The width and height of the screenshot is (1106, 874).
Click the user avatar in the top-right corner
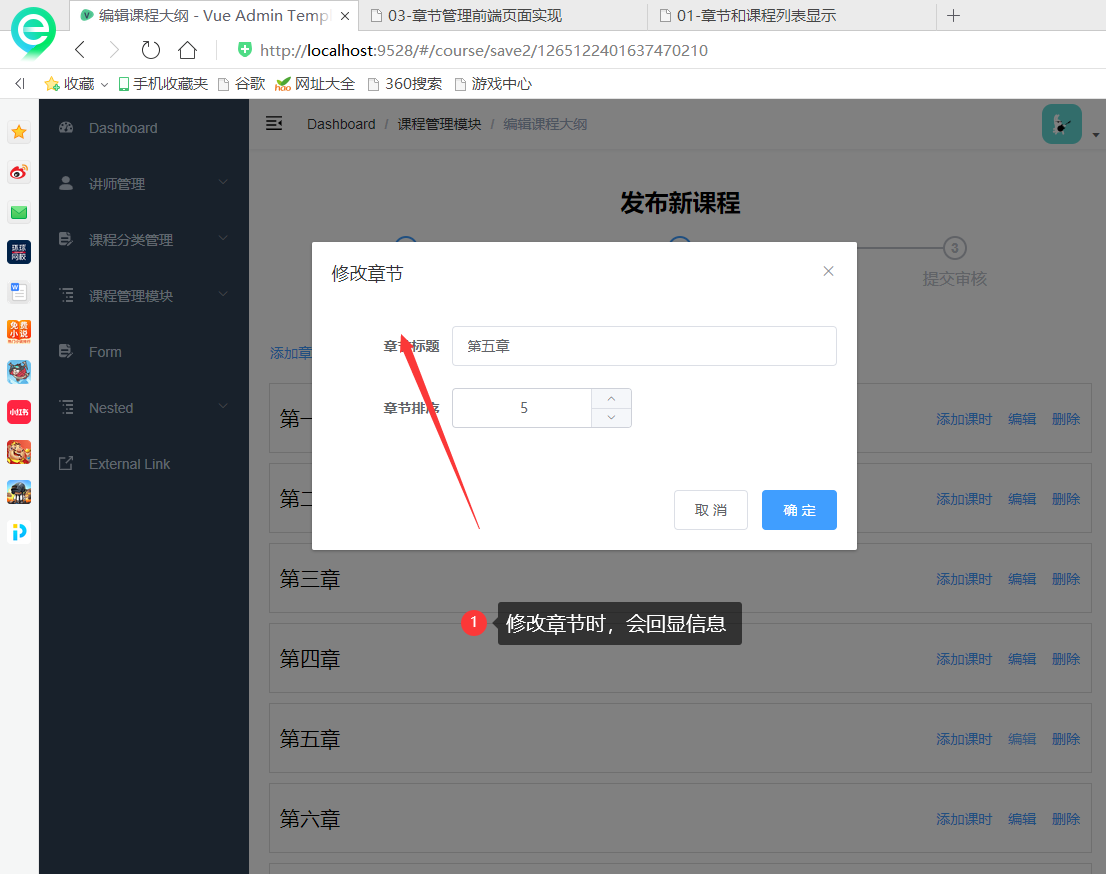[1062, 124]
